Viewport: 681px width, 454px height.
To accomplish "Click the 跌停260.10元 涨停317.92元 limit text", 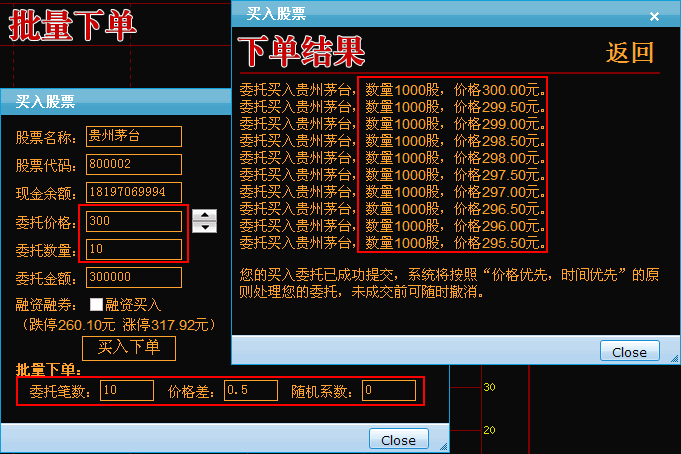I will (119, 325).
